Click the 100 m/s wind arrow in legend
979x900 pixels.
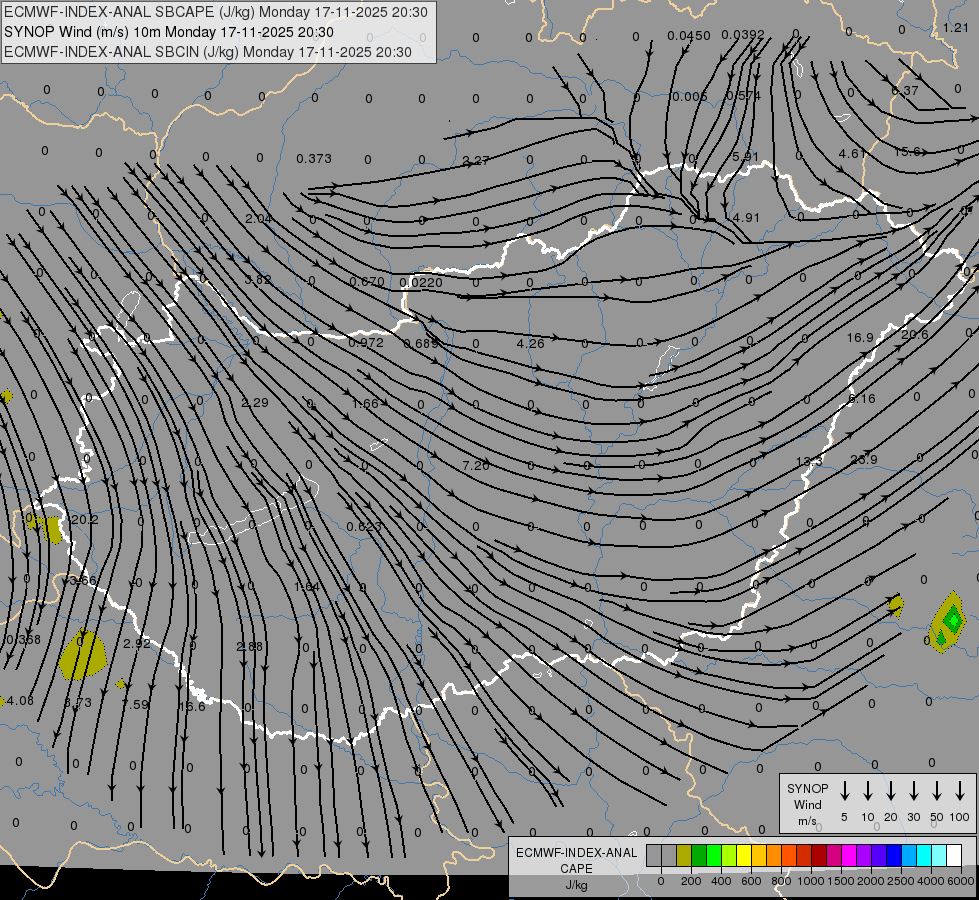coord(960,791)
